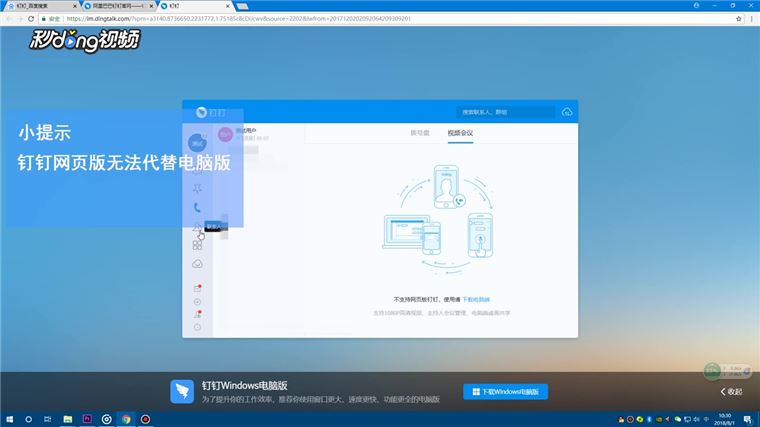Switch to the 视频会议 tab
Viewport: 760px width, 427px height.
pos(460,133)
